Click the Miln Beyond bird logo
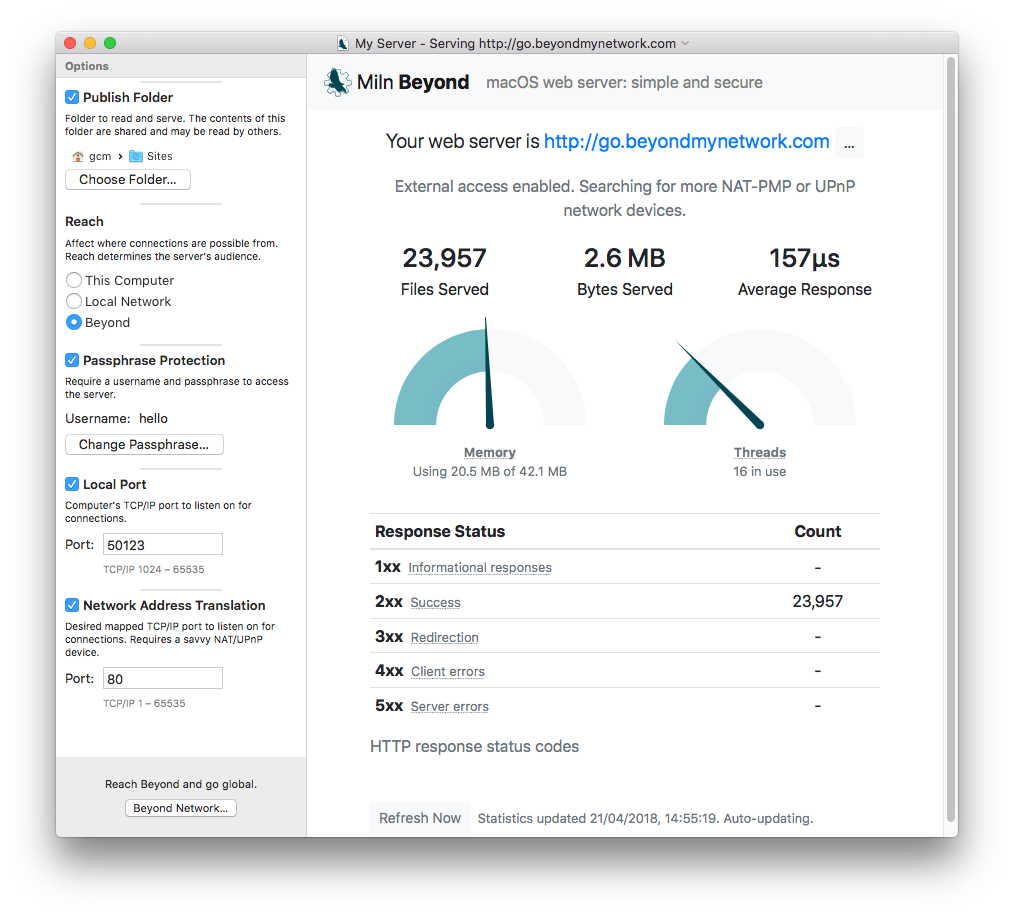This screenshot has width=1014, height=917. pyautogui.click(x=337, y=82)
